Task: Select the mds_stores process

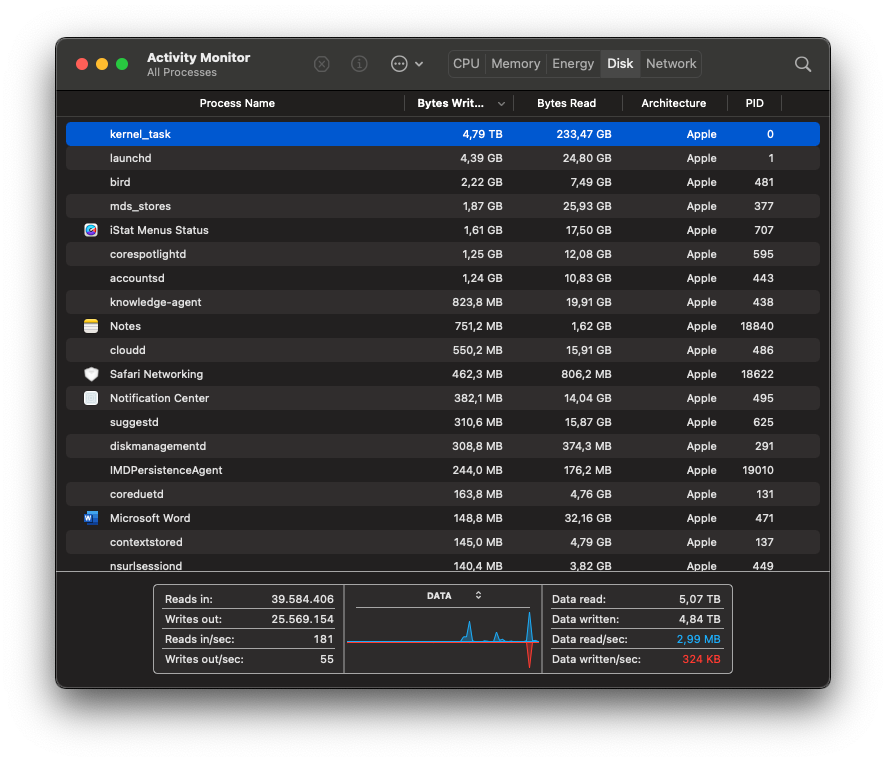Action: pos(443,206)
